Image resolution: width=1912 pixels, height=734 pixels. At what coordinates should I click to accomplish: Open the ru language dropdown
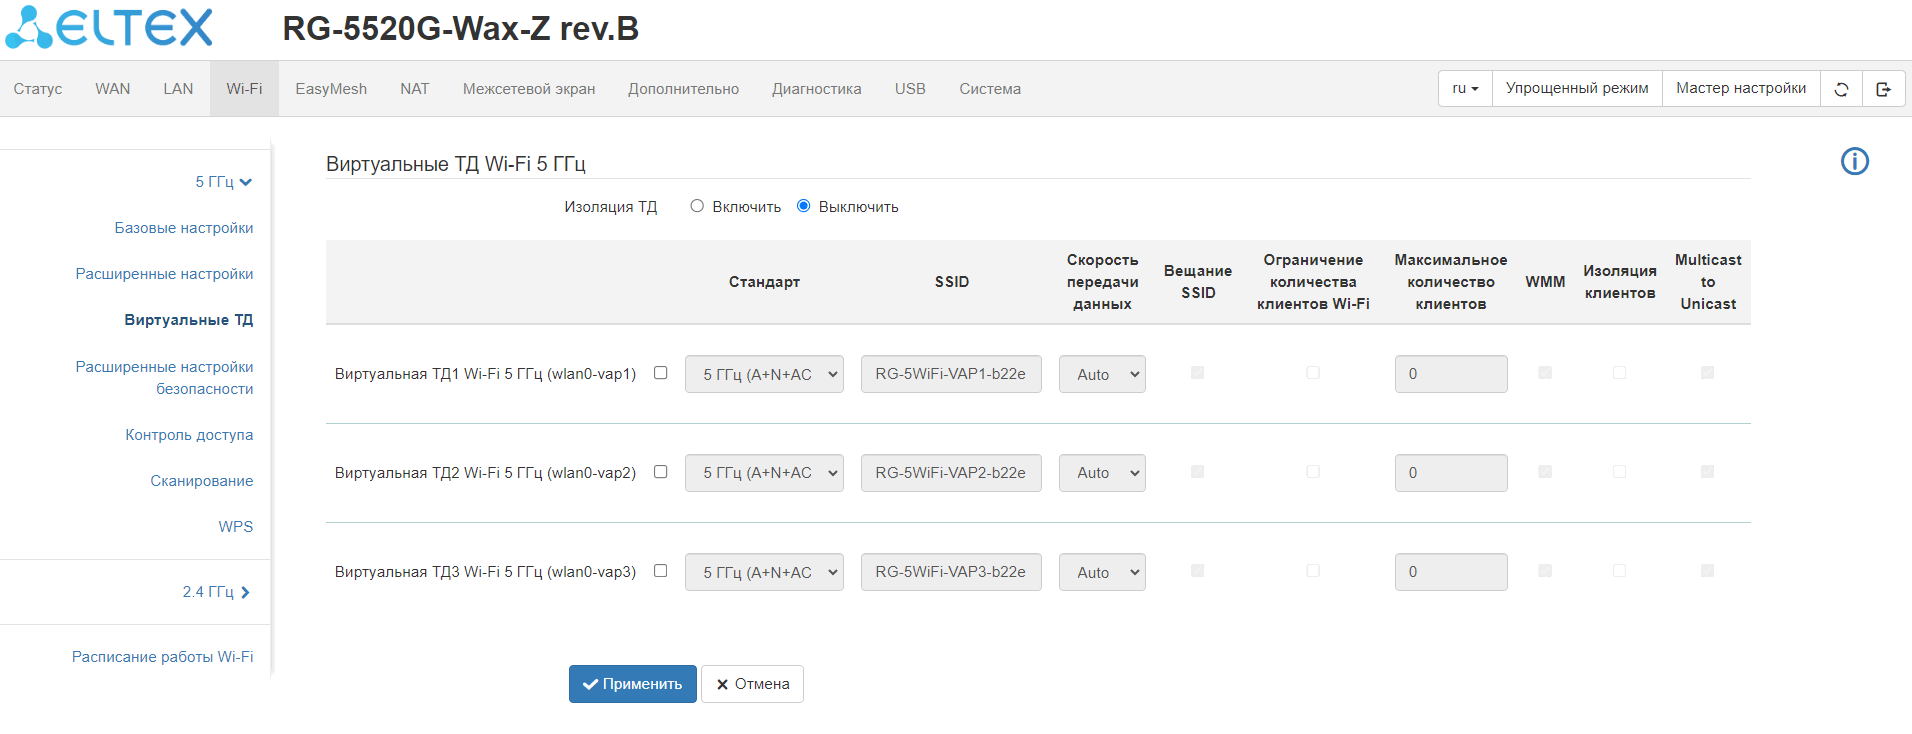[x=1465, y=89]
